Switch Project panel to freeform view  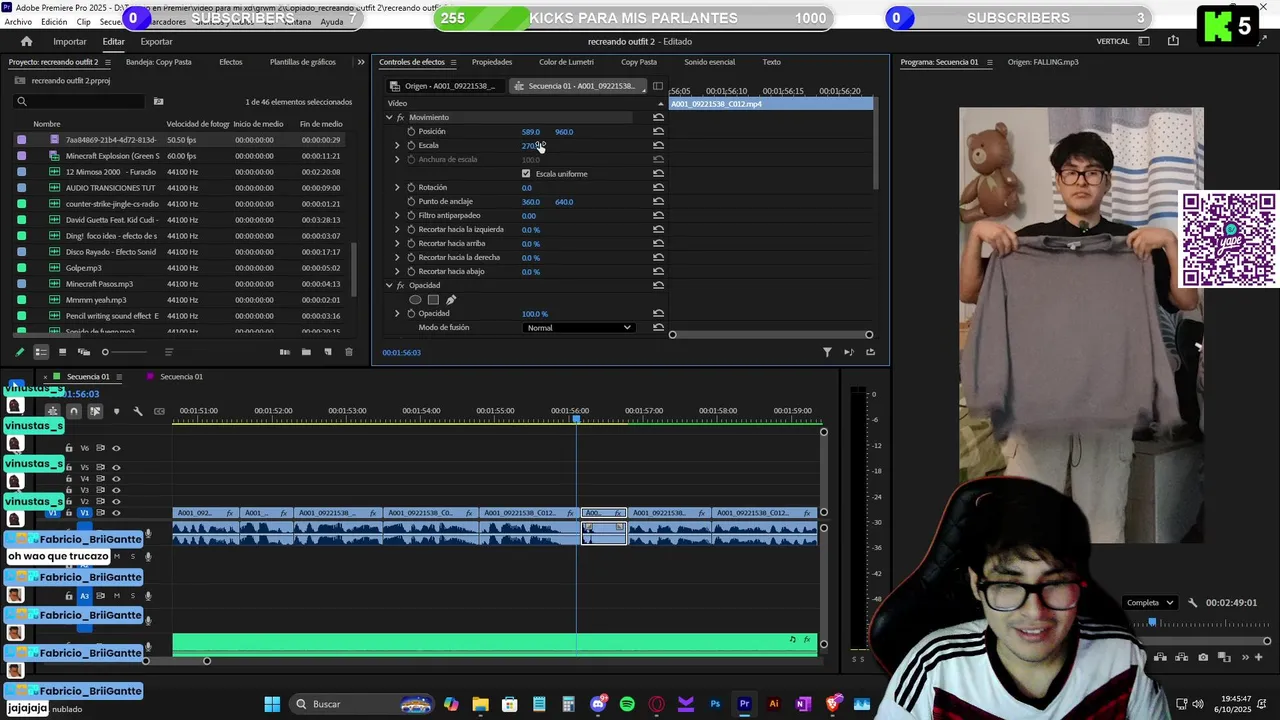pyautogui.click(x=84, y=352)
